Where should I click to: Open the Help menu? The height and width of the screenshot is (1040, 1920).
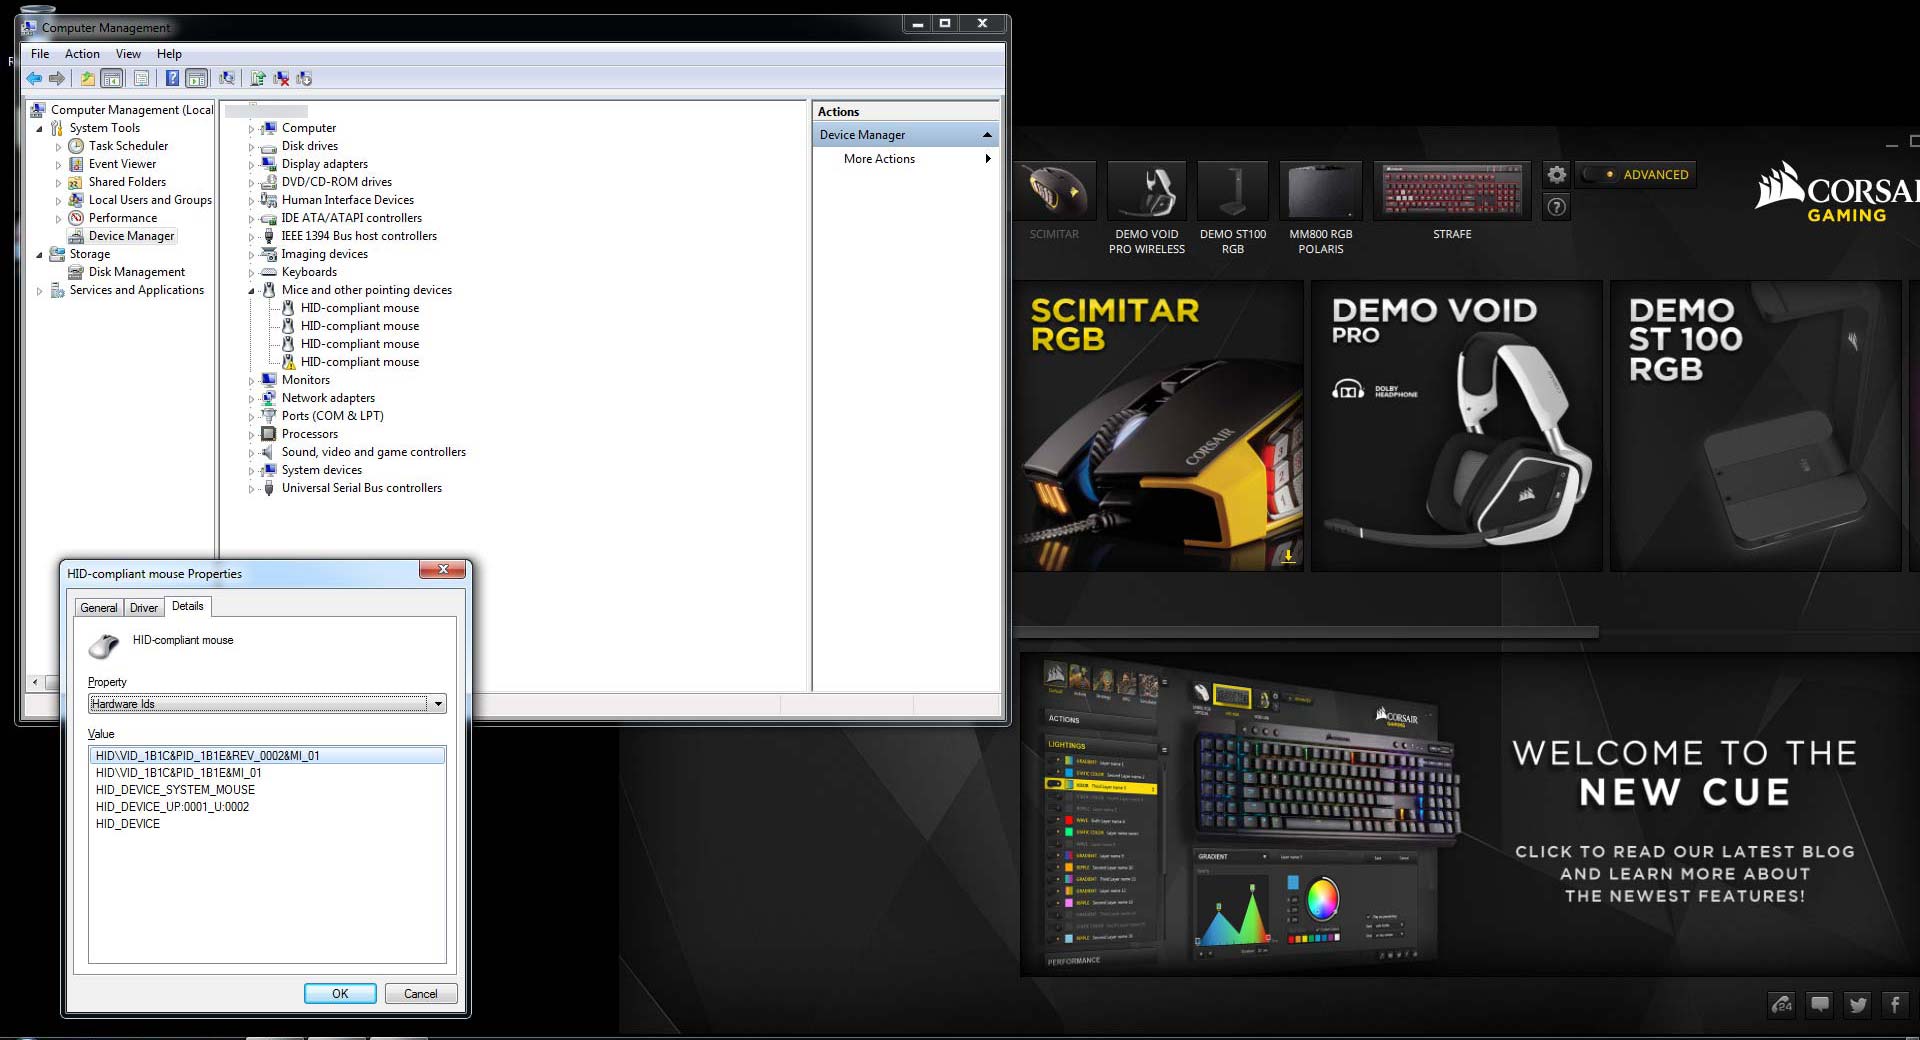(x=169, y=54)
